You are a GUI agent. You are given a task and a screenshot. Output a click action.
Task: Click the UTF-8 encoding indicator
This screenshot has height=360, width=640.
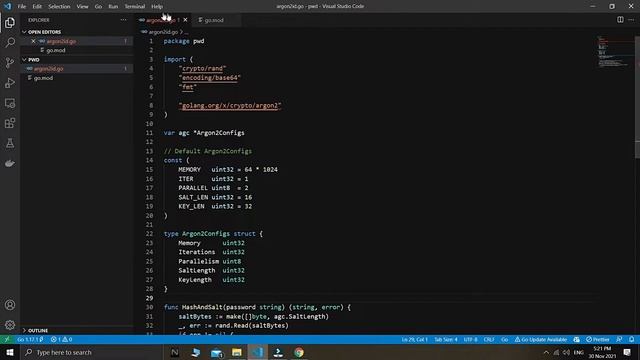(x=470, y=340)
